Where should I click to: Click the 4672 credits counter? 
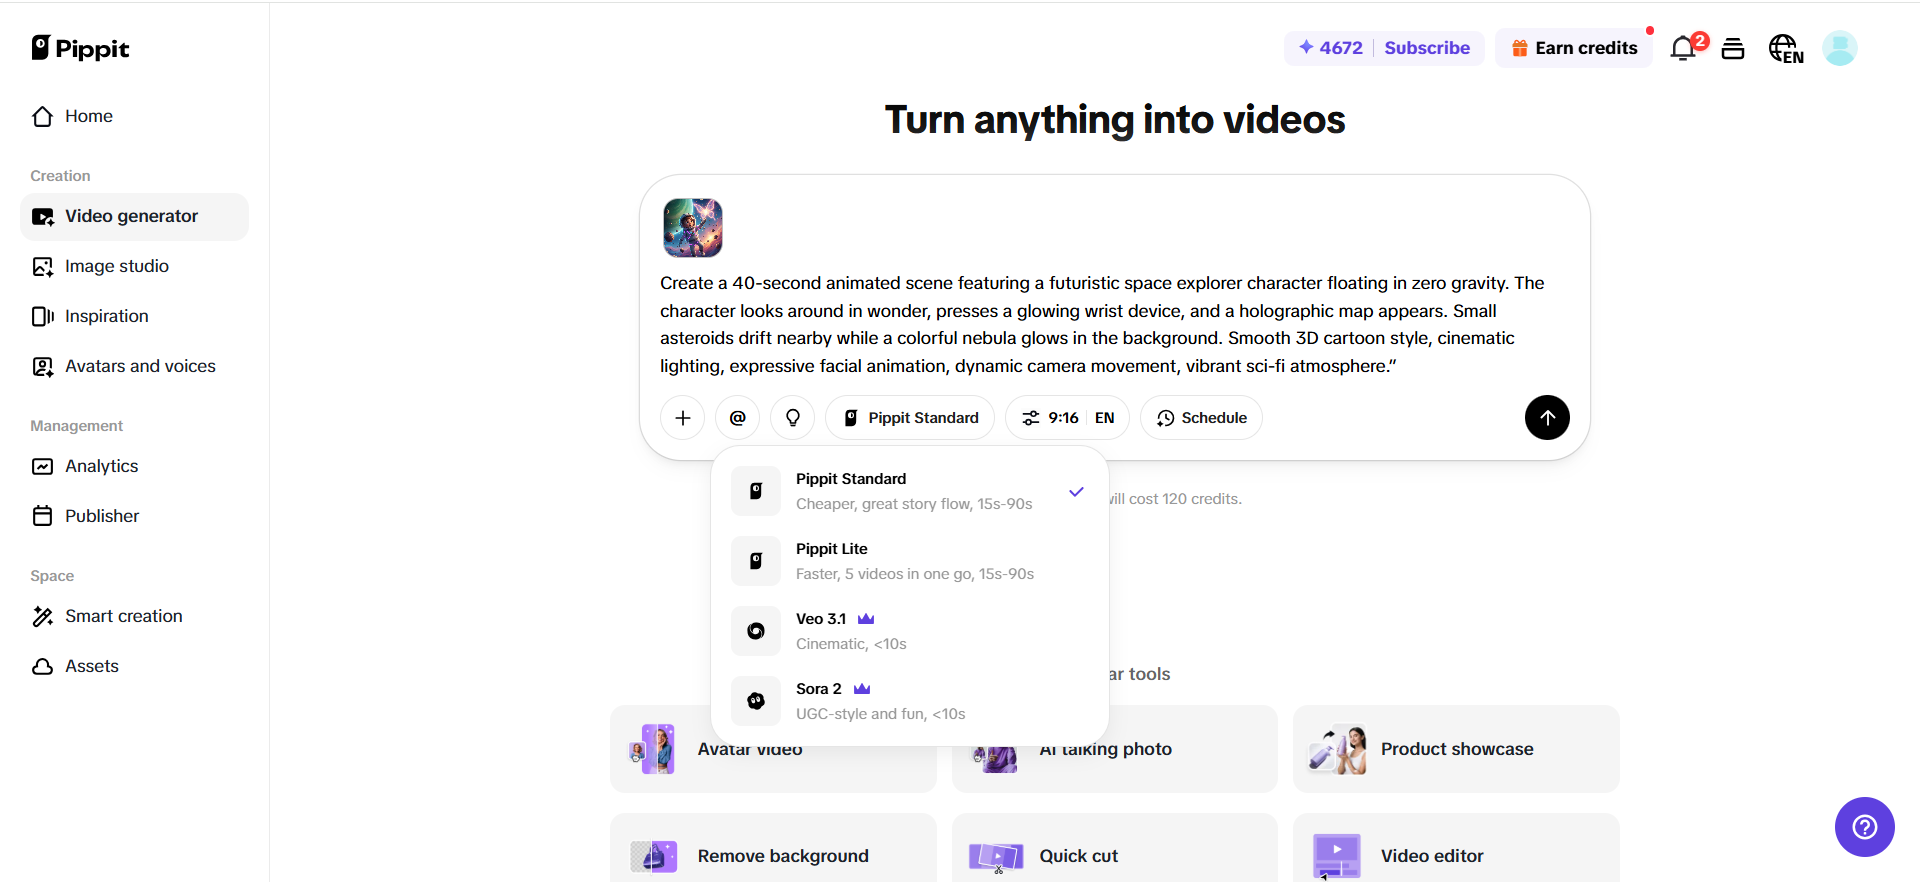(1330, 48)
